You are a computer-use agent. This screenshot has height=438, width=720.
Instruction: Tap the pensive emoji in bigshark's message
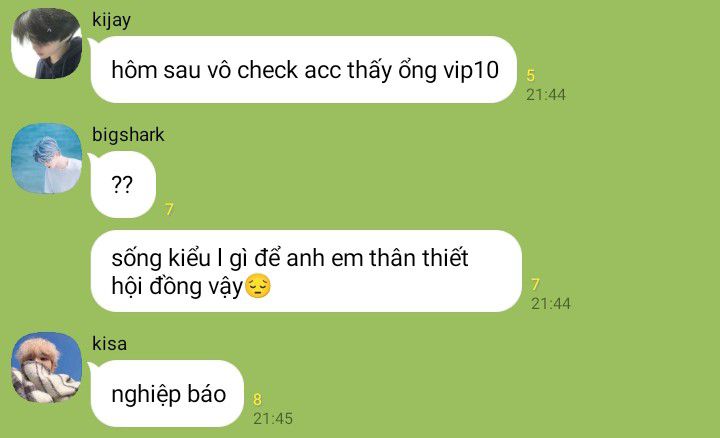pos(258,286)
